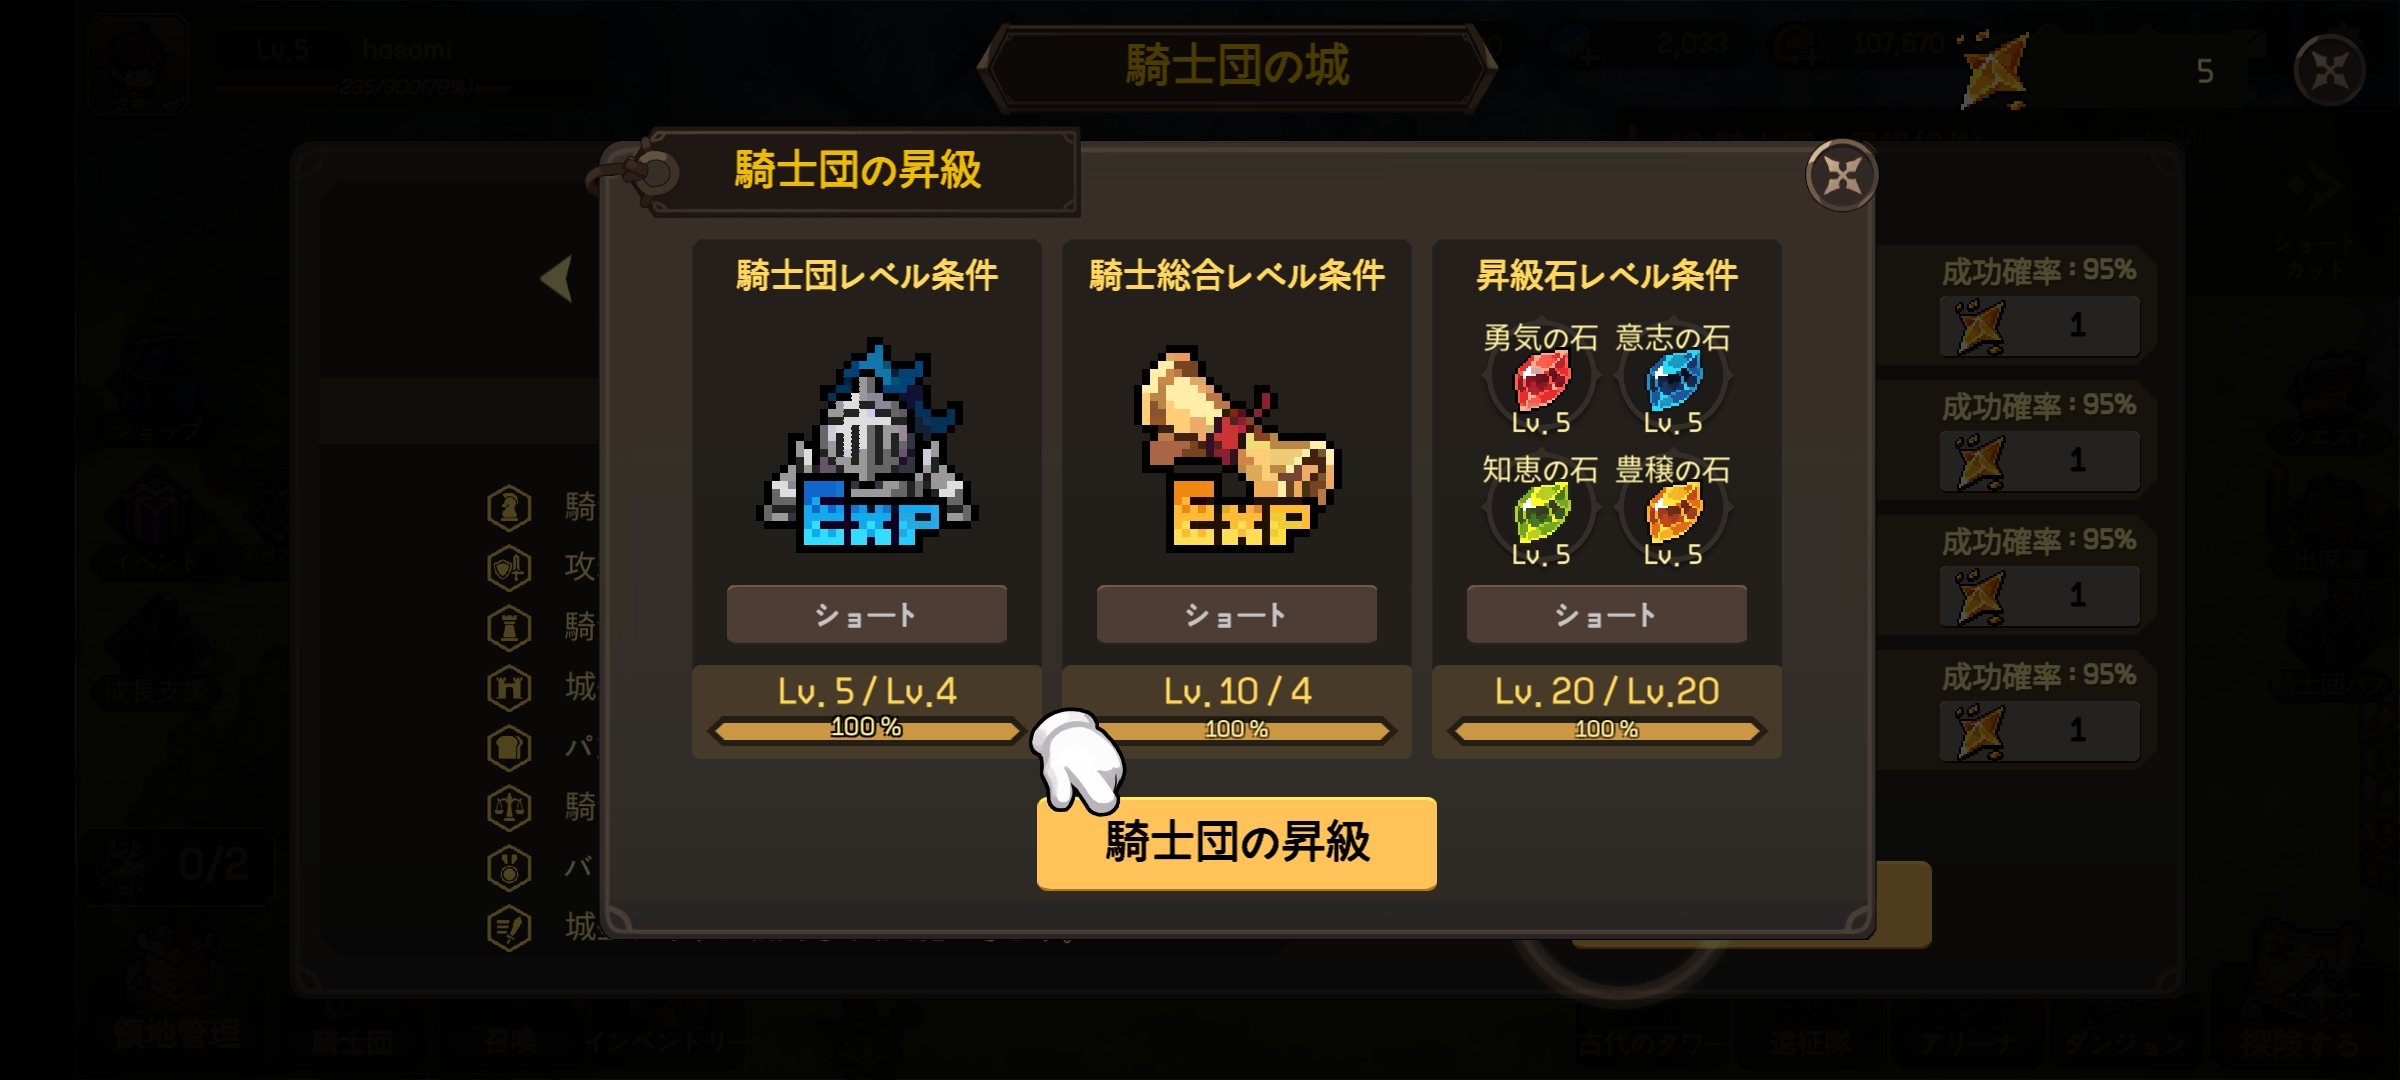The image size is (2400, 1080).
Task: Click the left arrow beside the dialog
Action: tap(557, 278)
